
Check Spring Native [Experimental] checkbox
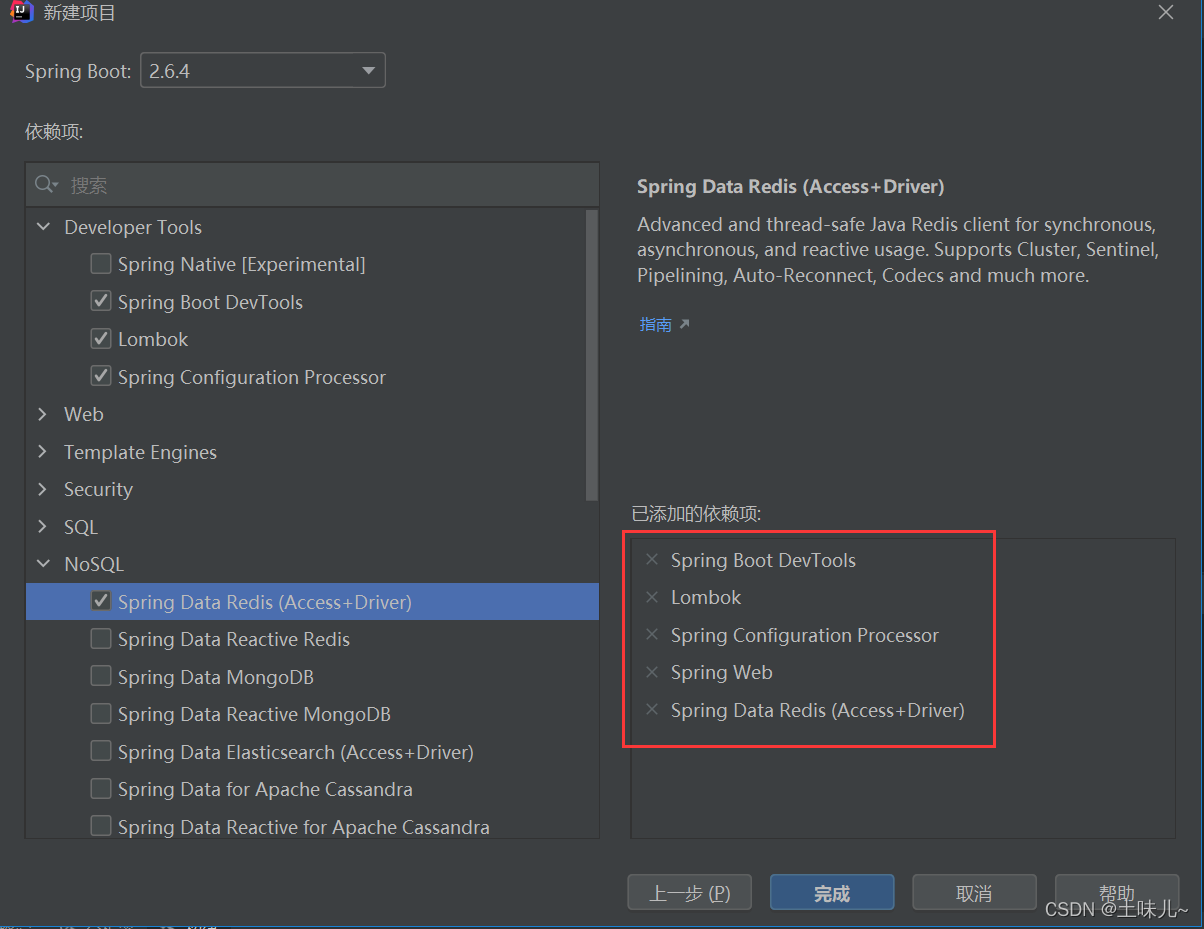point(101,264)
